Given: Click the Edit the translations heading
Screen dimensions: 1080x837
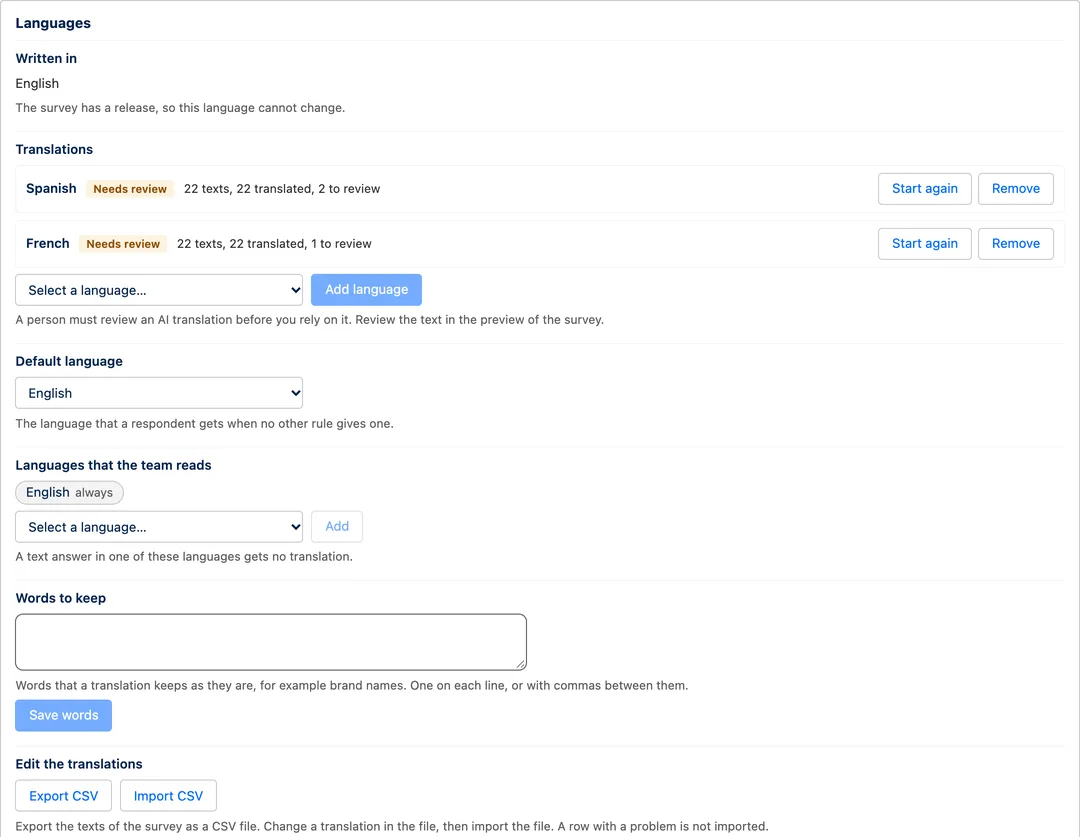Looking at the screenshot, I should [79, 764].
